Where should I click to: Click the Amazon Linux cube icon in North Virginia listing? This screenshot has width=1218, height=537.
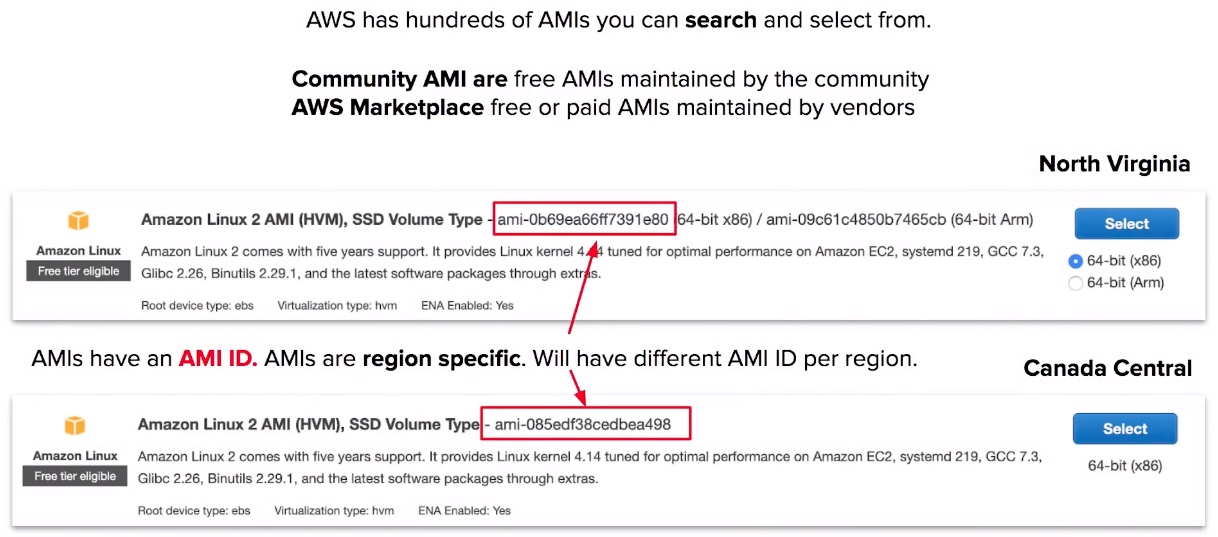(78, 221)
